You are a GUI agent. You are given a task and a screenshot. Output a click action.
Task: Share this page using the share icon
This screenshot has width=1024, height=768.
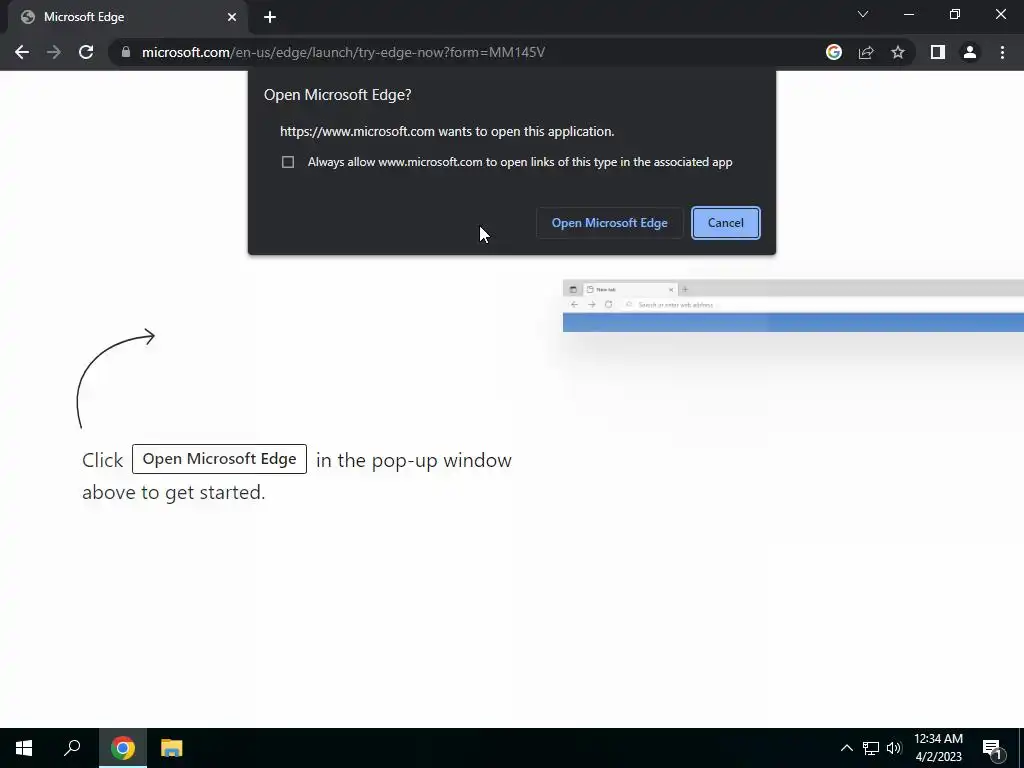(x=866, y=52)
